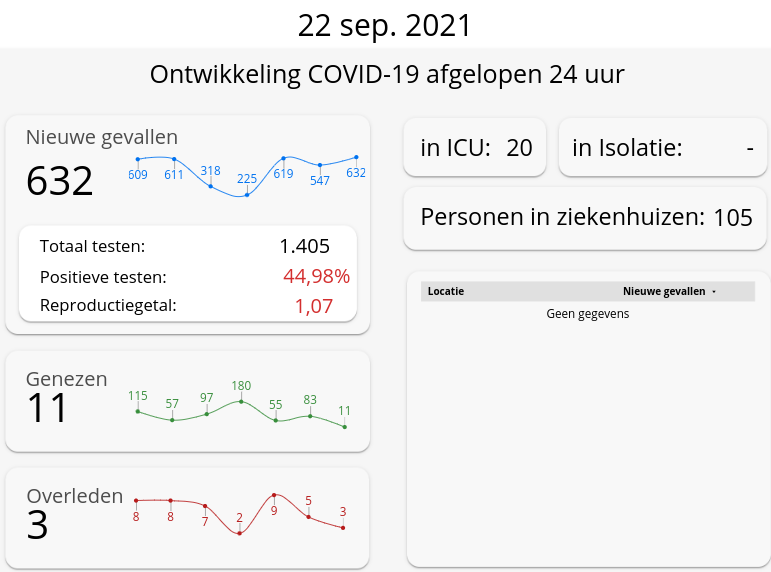Click the 115 point on recovered chart
Screen dimensions: 771x572
138,411
